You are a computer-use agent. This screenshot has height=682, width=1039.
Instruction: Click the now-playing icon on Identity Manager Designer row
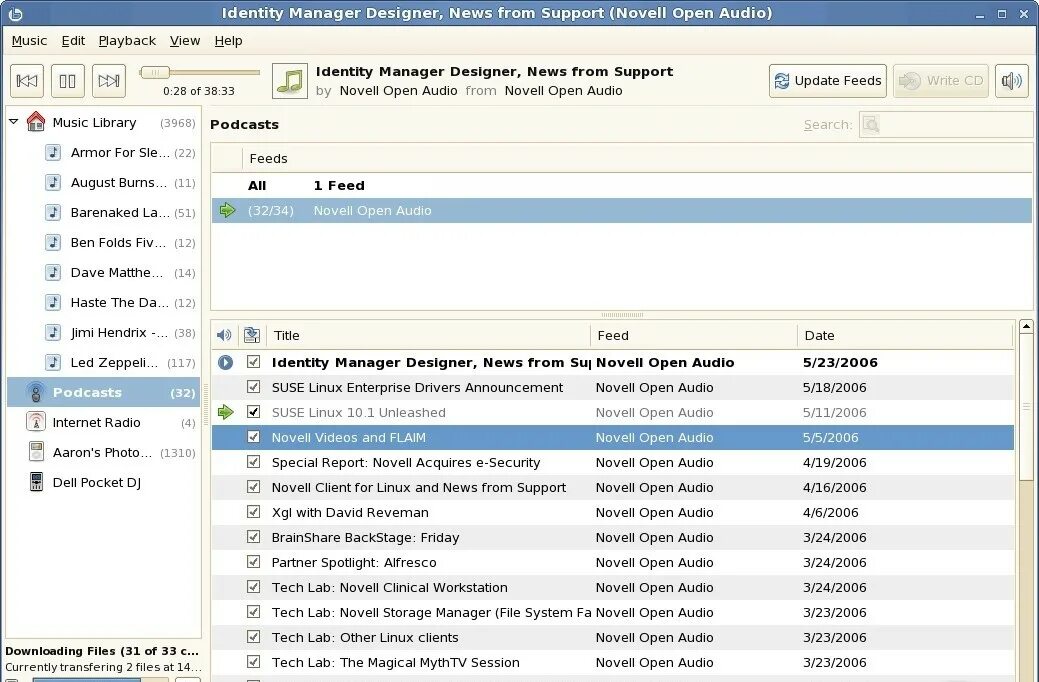225,363
